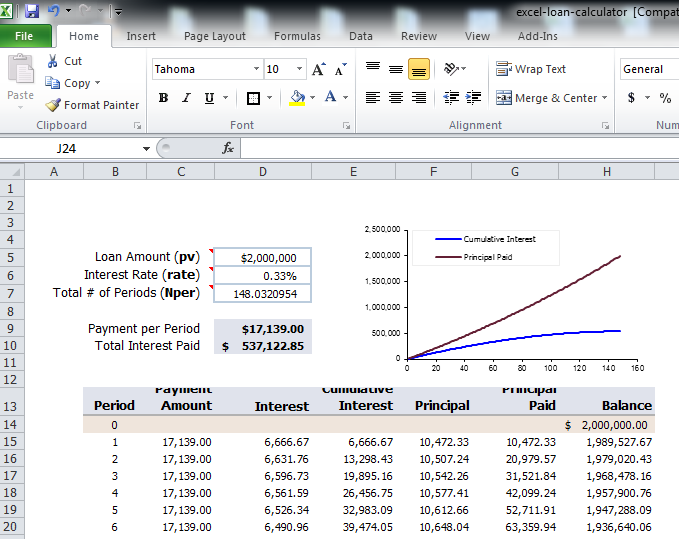Open Font Color palette dropdown arrow

click(346, 98)
